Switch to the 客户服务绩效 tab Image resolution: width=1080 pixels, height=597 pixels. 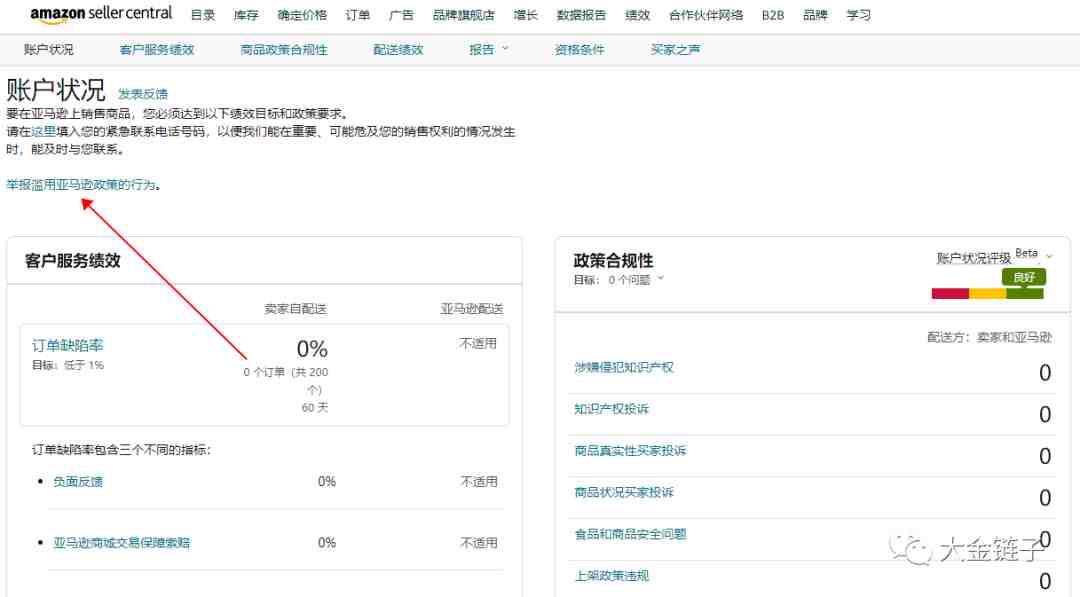click(x=156, y=49)
